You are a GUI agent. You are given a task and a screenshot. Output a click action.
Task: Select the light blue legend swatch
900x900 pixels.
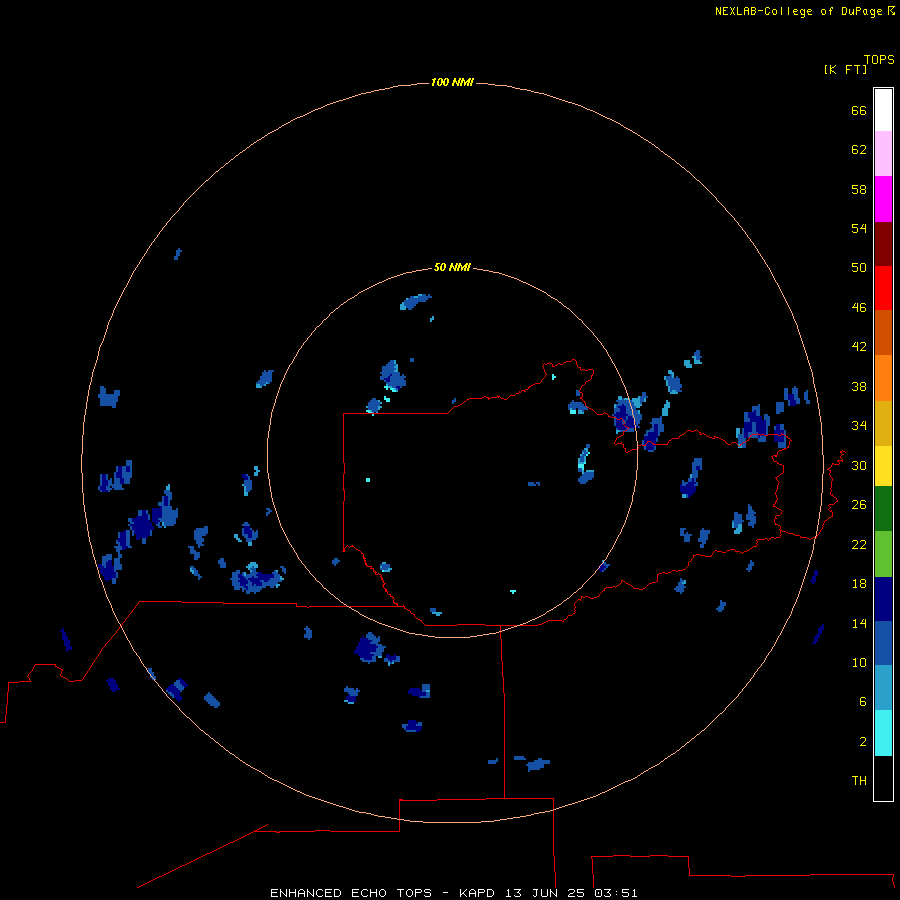(883, 688)
